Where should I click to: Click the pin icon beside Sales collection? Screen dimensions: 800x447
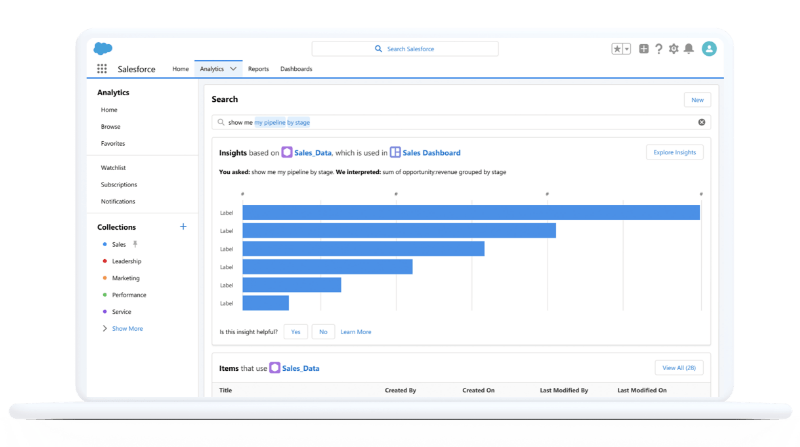(x=135, y=244)
